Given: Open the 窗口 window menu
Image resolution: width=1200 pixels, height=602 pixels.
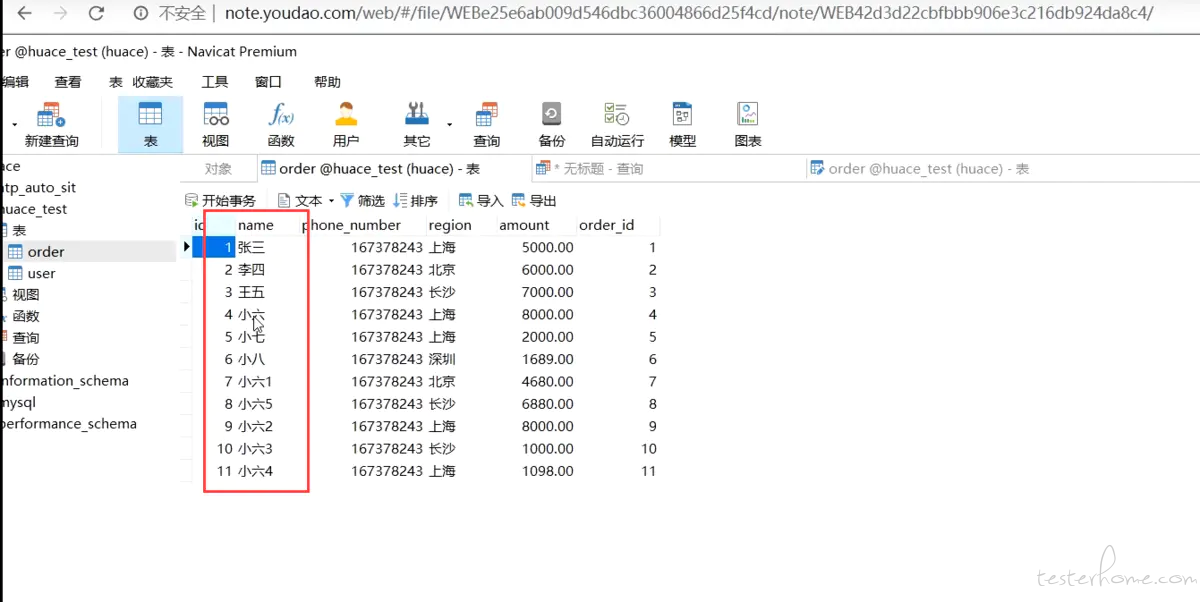Looking at the screenshot, I should click(x=268, y=82).
